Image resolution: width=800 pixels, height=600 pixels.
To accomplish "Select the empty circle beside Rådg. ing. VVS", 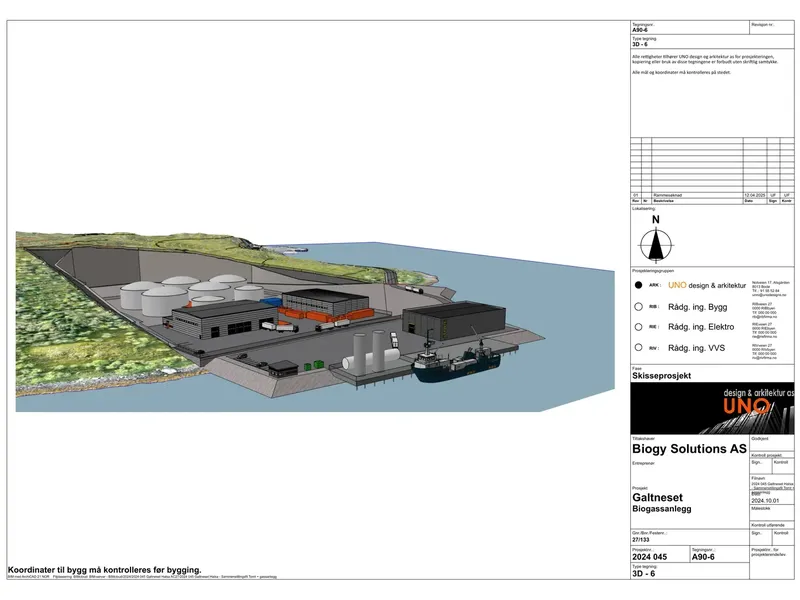I will [638, 347].
